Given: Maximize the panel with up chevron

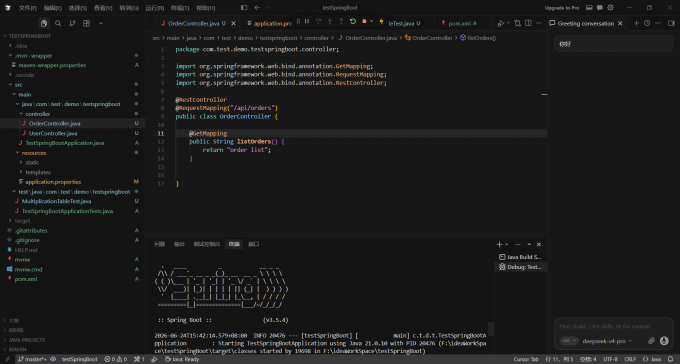Looking at the screenshot, I should pos(529,244).
